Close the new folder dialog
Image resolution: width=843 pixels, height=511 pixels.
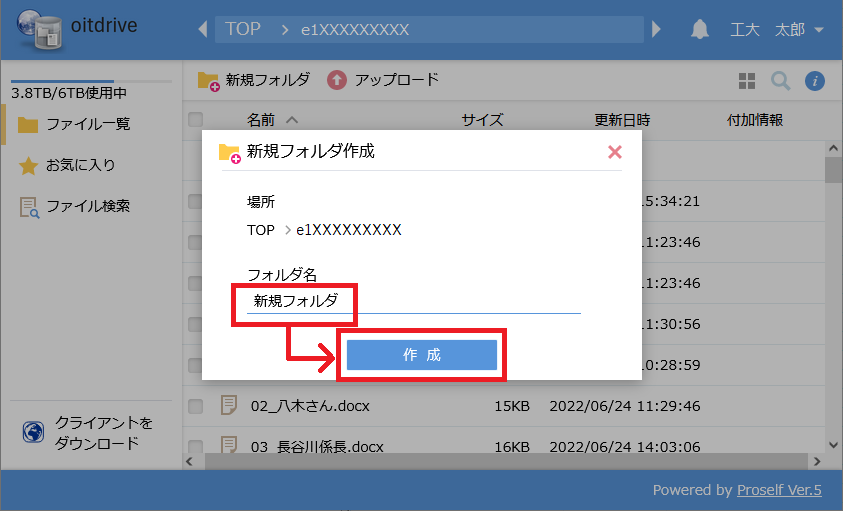615,152
